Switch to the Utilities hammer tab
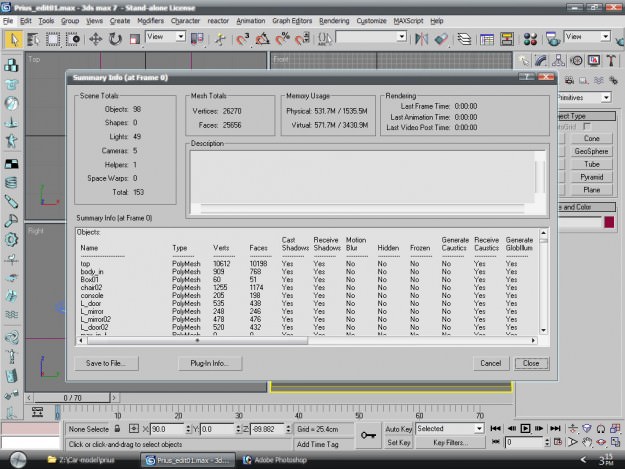This screenshot has height=469, width=625. (x=611, y=61)
